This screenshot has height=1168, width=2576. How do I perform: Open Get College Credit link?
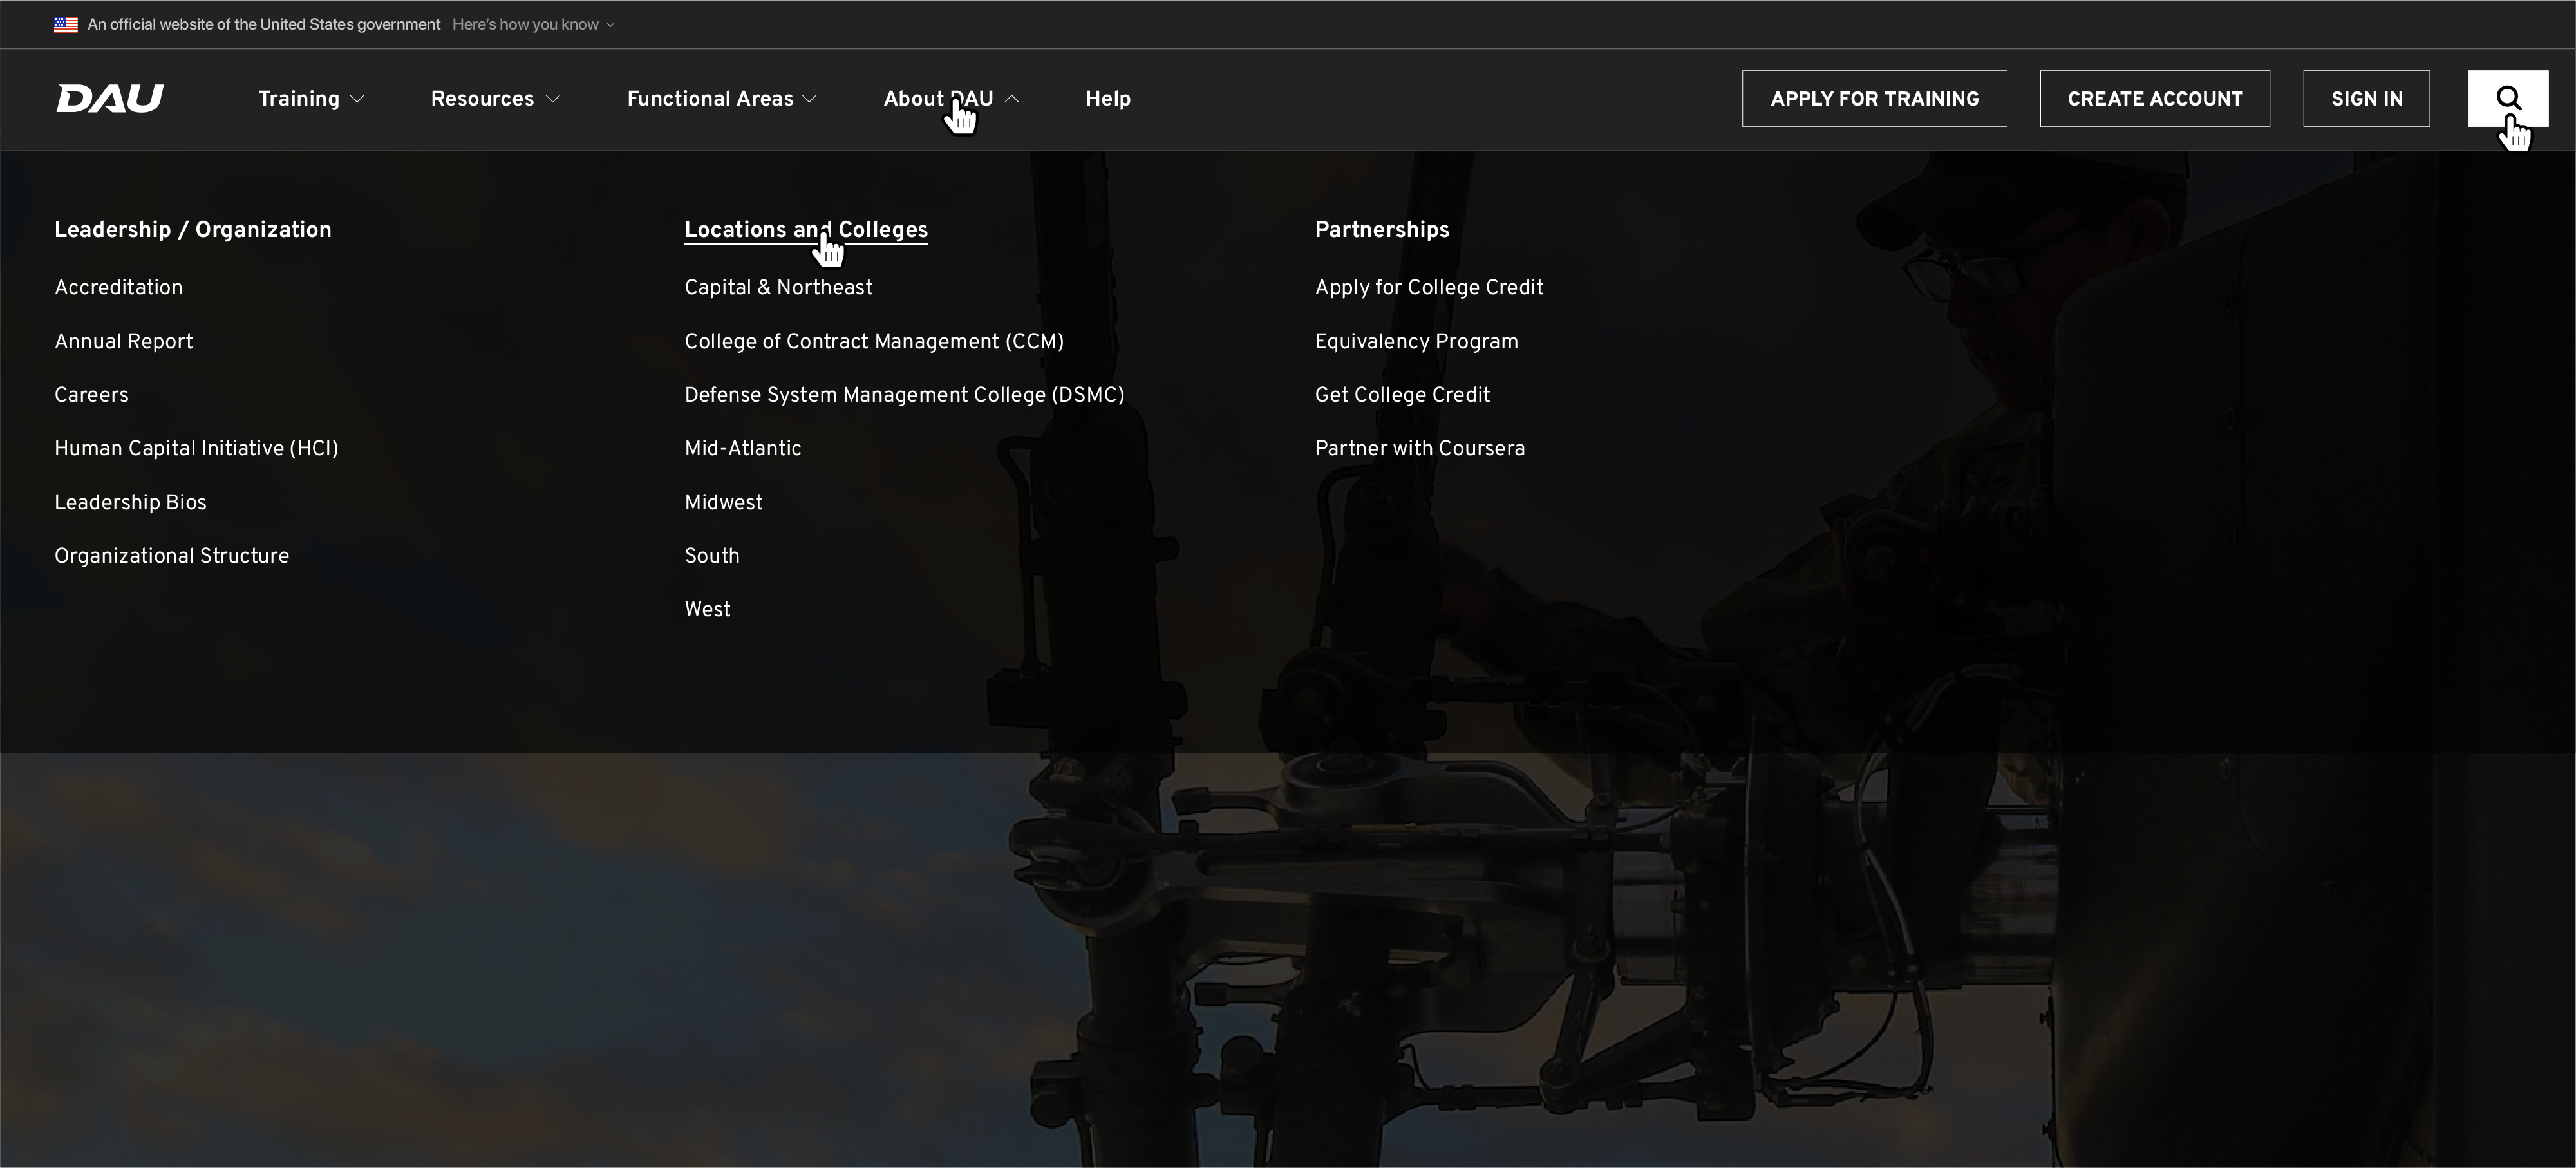coord(1403,395)
